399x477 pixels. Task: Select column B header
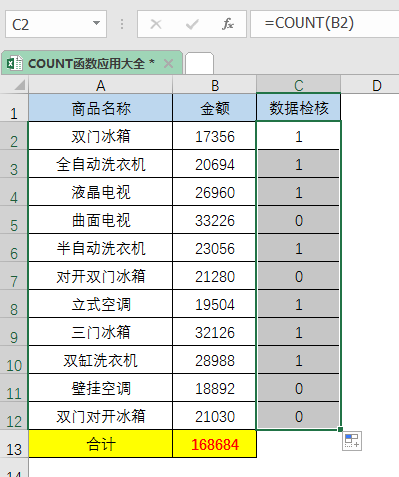tap(215, 85)
